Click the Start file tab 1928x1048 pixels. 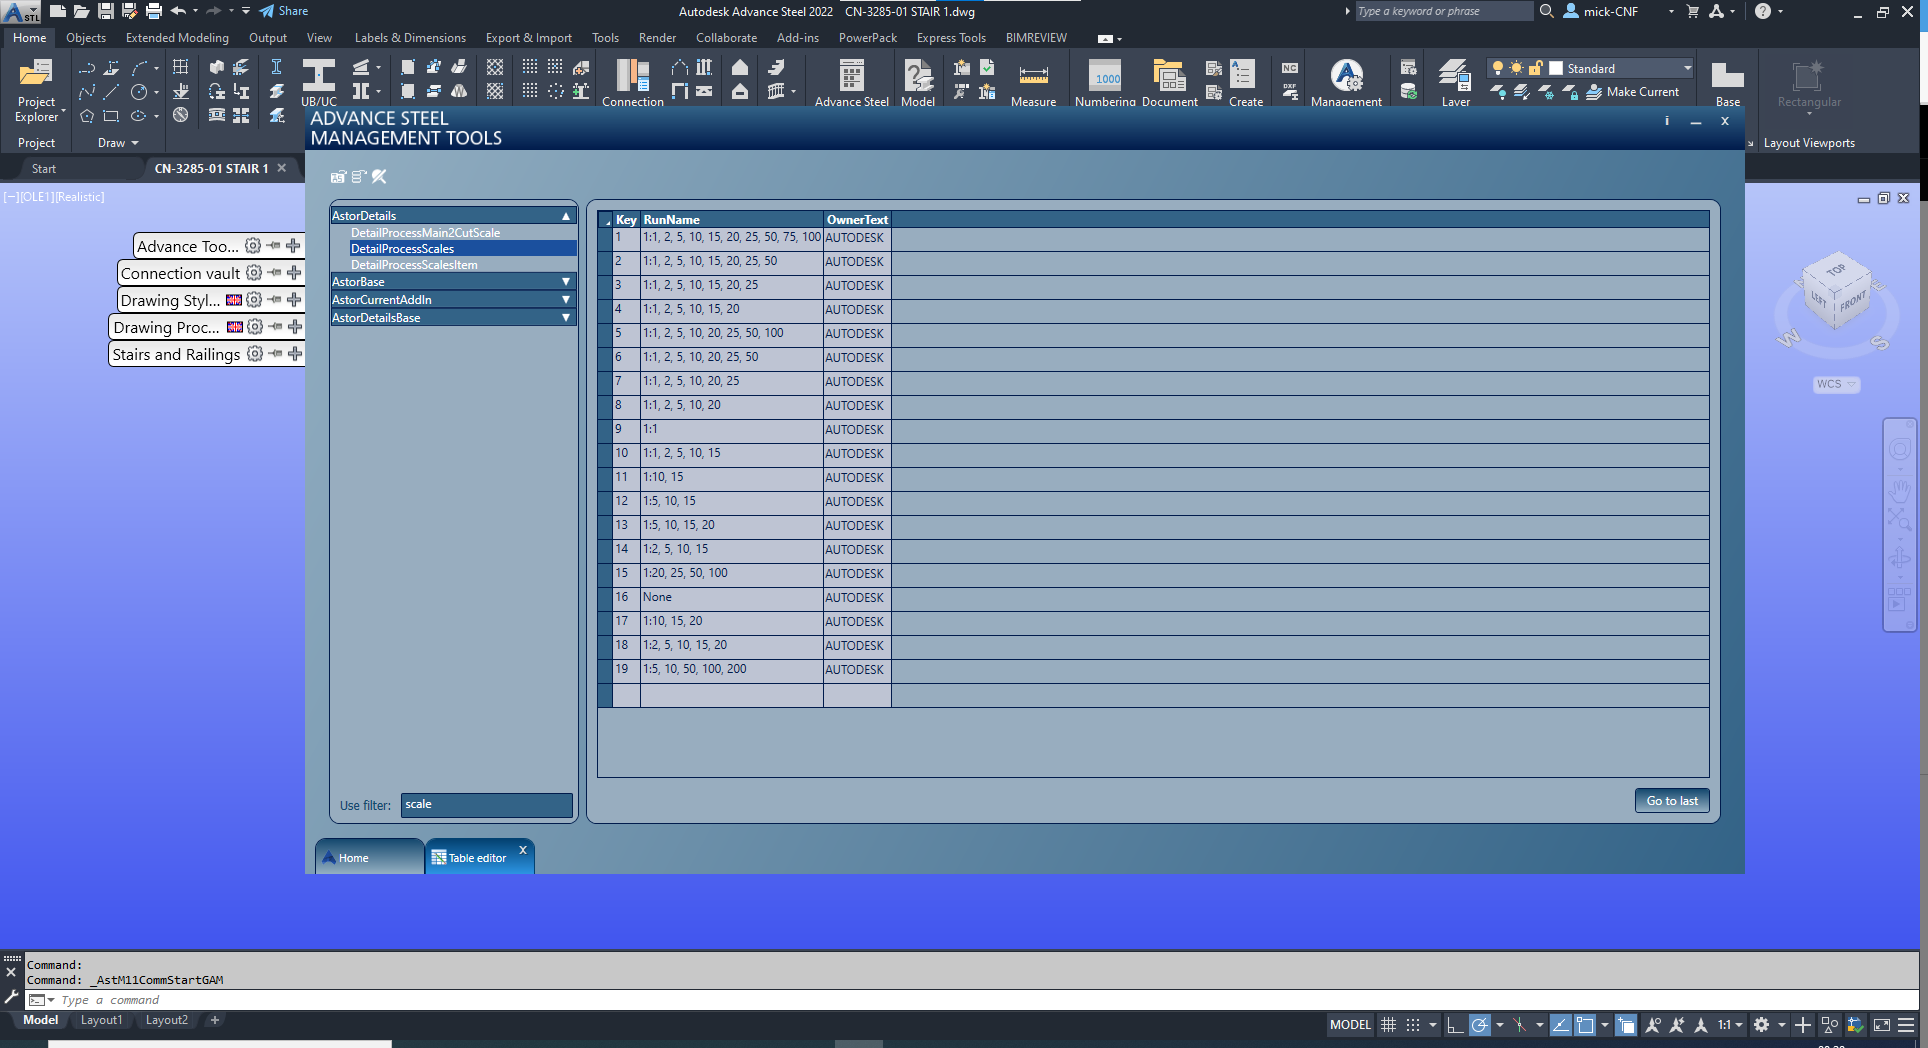coord(44,169)
